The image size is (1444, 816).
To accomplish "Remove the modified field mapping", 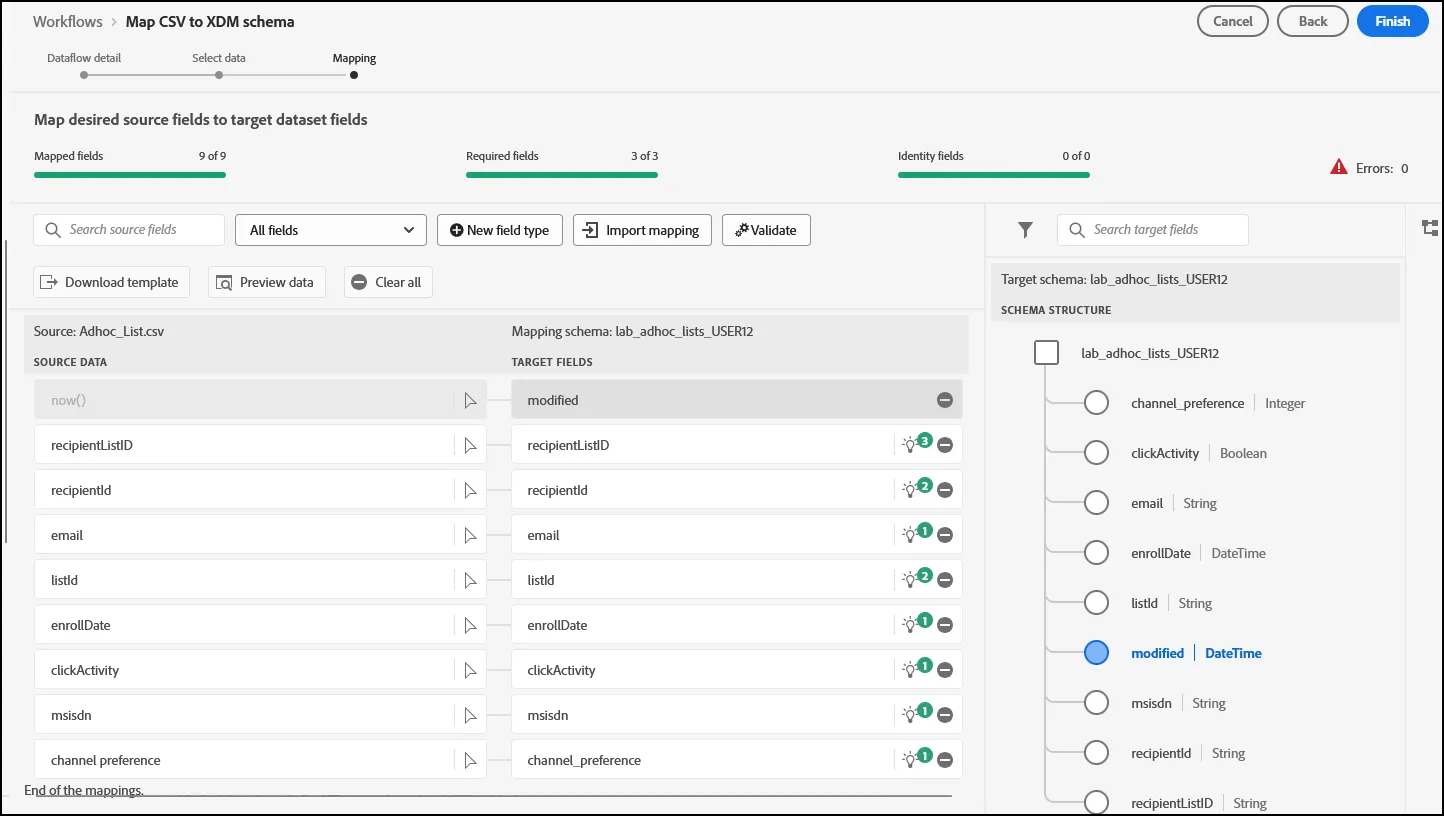I will [945, 400].
